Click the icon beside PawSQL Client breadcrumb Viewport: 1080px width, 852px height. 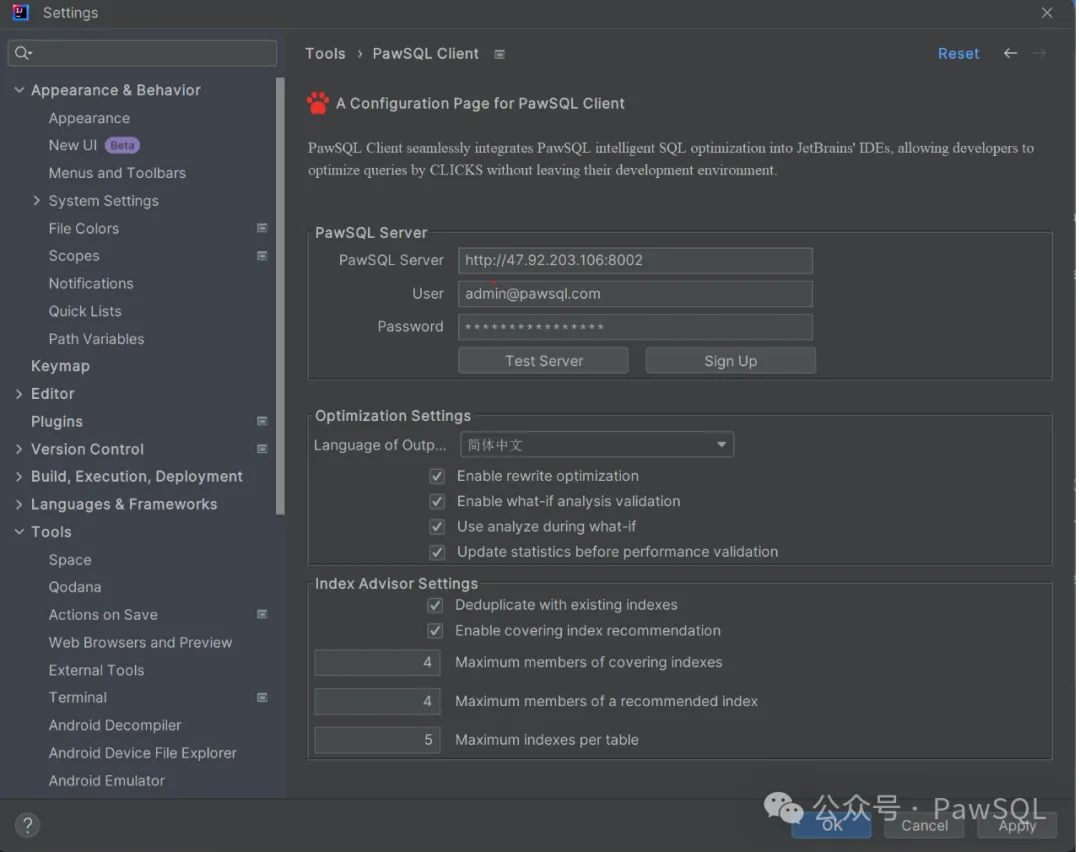[499, 54]
